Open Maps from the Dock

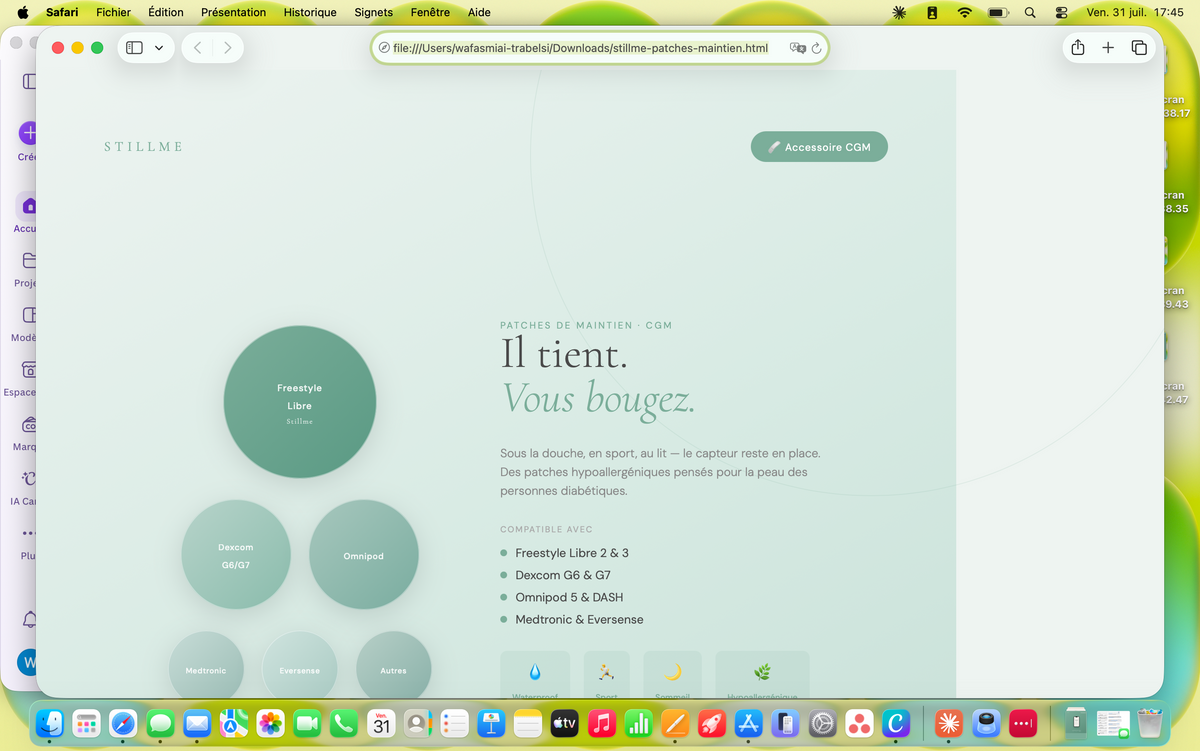tap(234, 723)
